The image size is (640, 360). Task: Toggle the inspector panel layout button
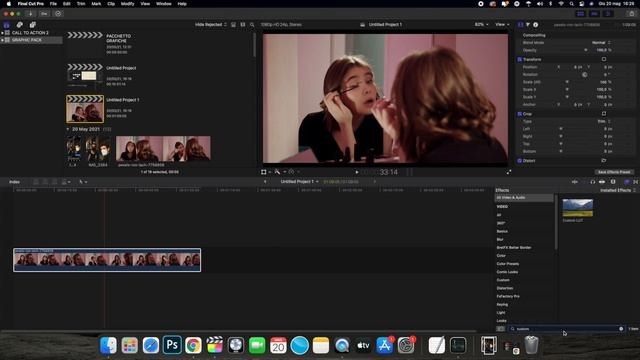click(x=608, y=14)
